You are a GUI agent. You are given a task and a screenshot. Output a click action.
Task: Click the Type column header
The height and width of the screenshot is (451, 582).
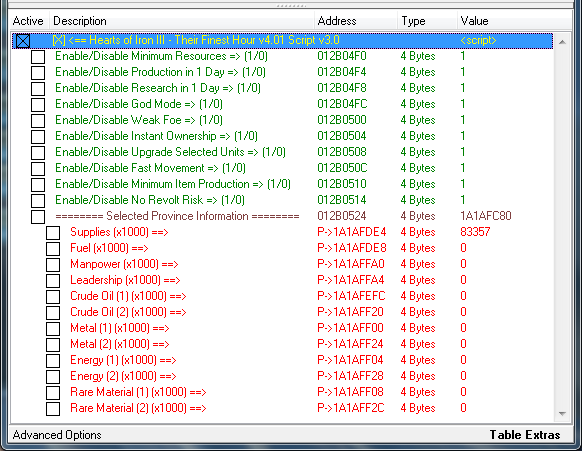427,21
